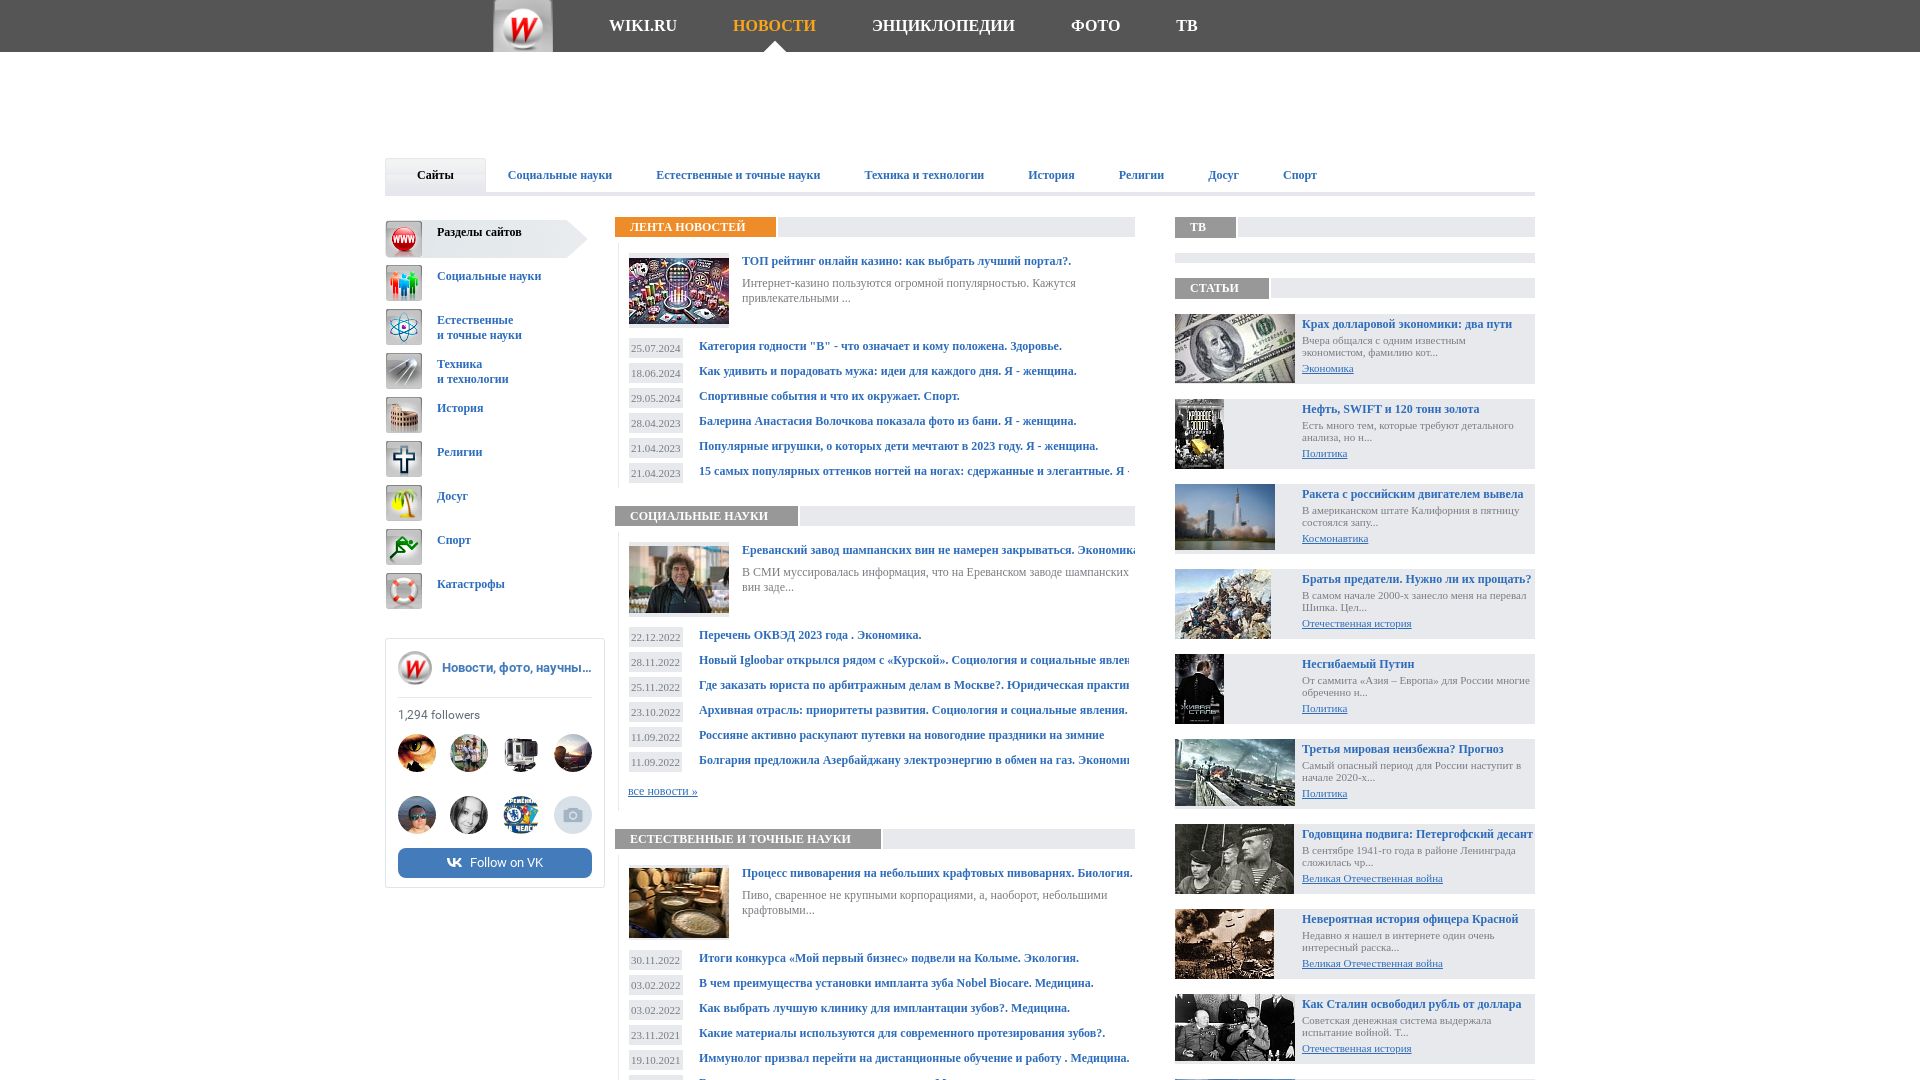Open the все новости link
This screenshot has width=1920, height=1080.
click(662, 790)
